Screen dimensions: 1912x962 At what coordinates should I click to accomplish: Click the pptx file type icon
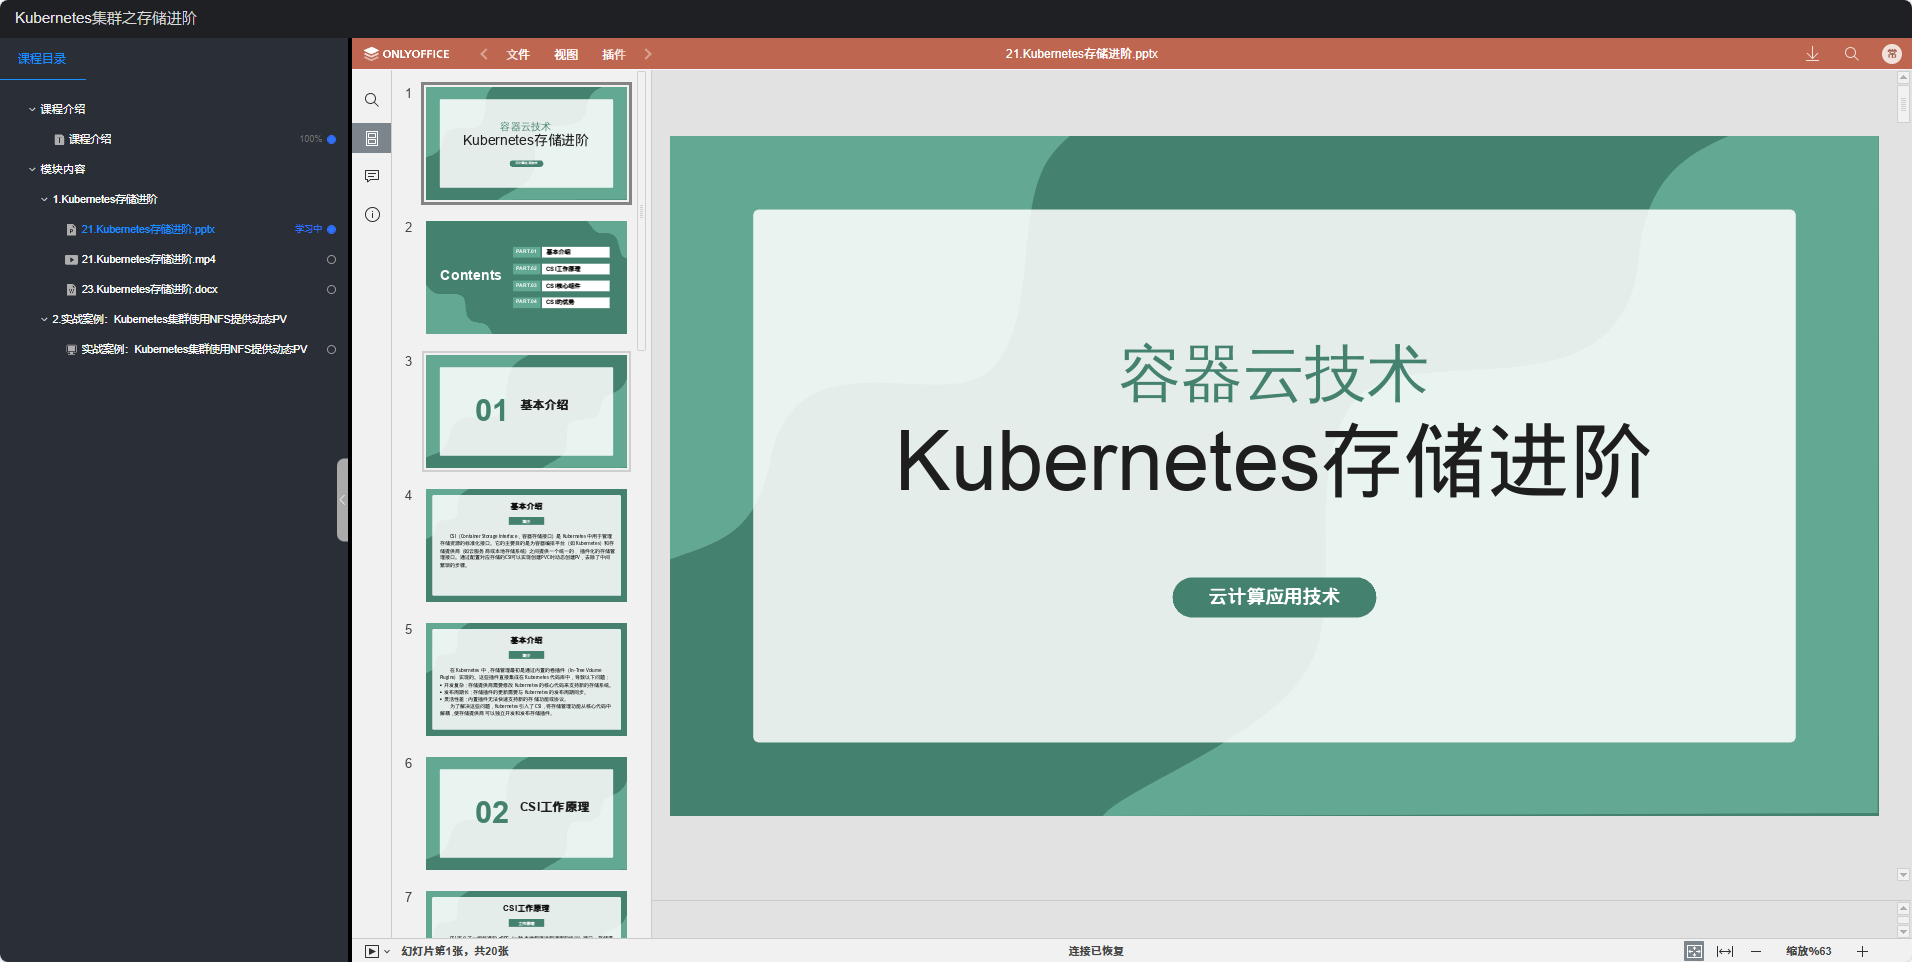(71, 230)
